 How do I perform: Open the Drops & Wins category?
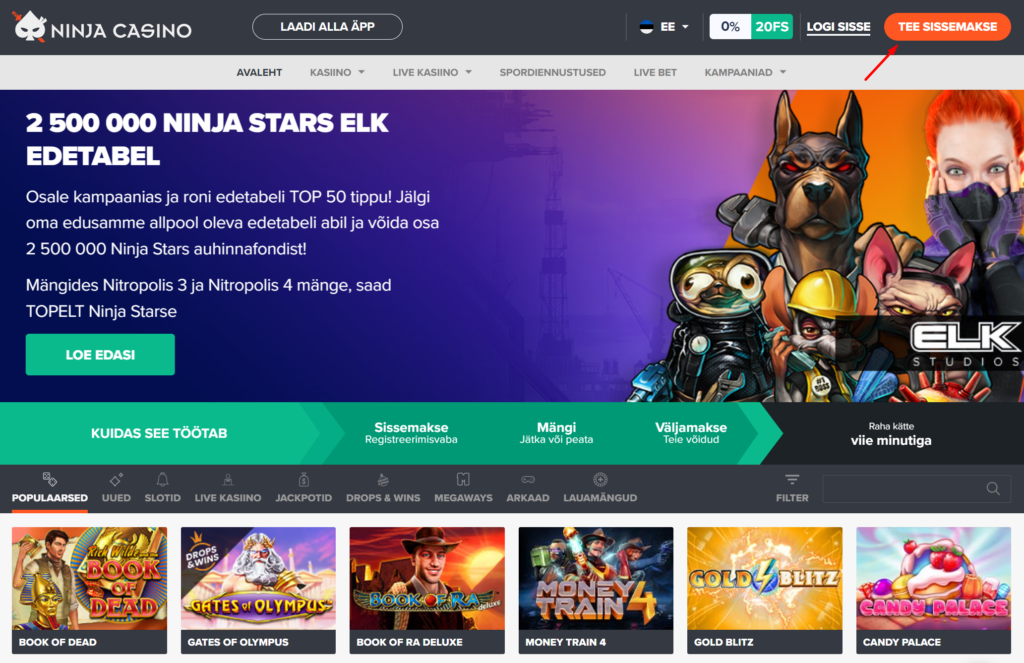tap(383, 488)
